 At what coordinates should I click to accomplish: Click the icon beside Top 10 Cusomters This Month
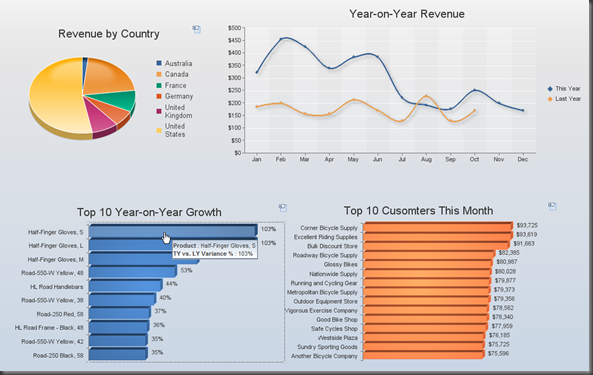click(552, 206)
